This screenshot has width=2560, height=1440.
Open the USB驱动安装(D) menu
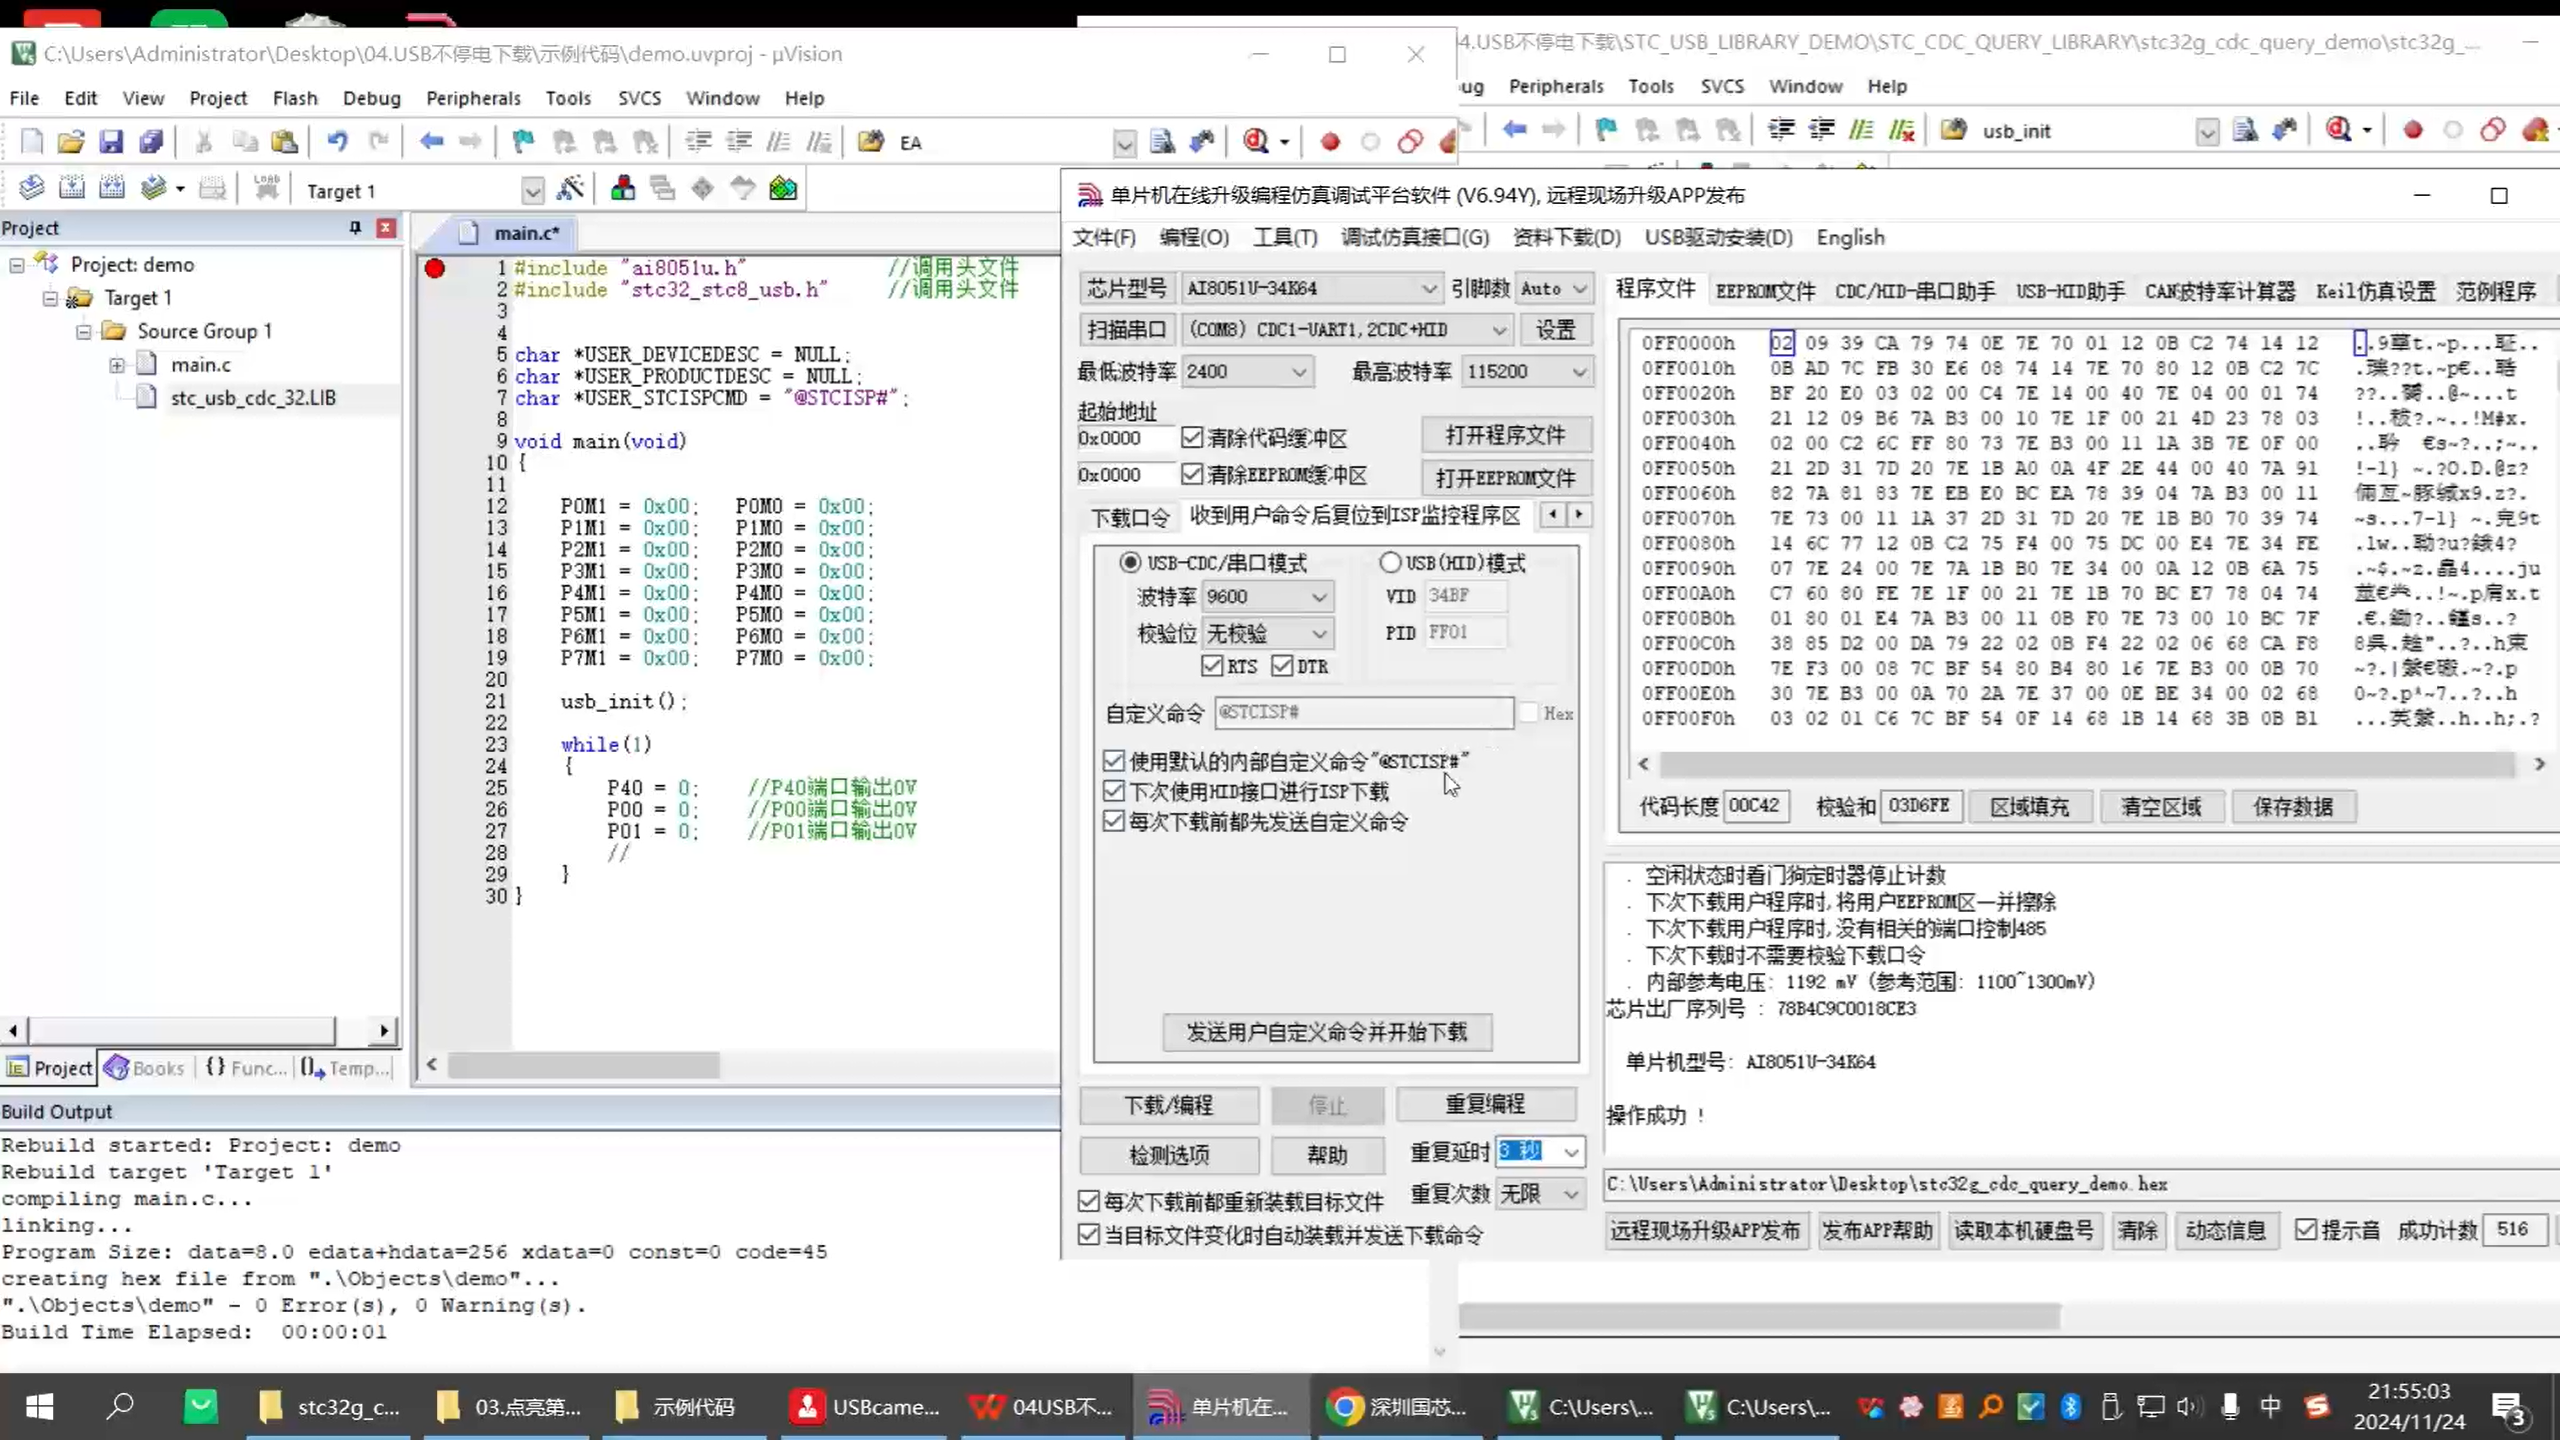[x=1716, y=237]
